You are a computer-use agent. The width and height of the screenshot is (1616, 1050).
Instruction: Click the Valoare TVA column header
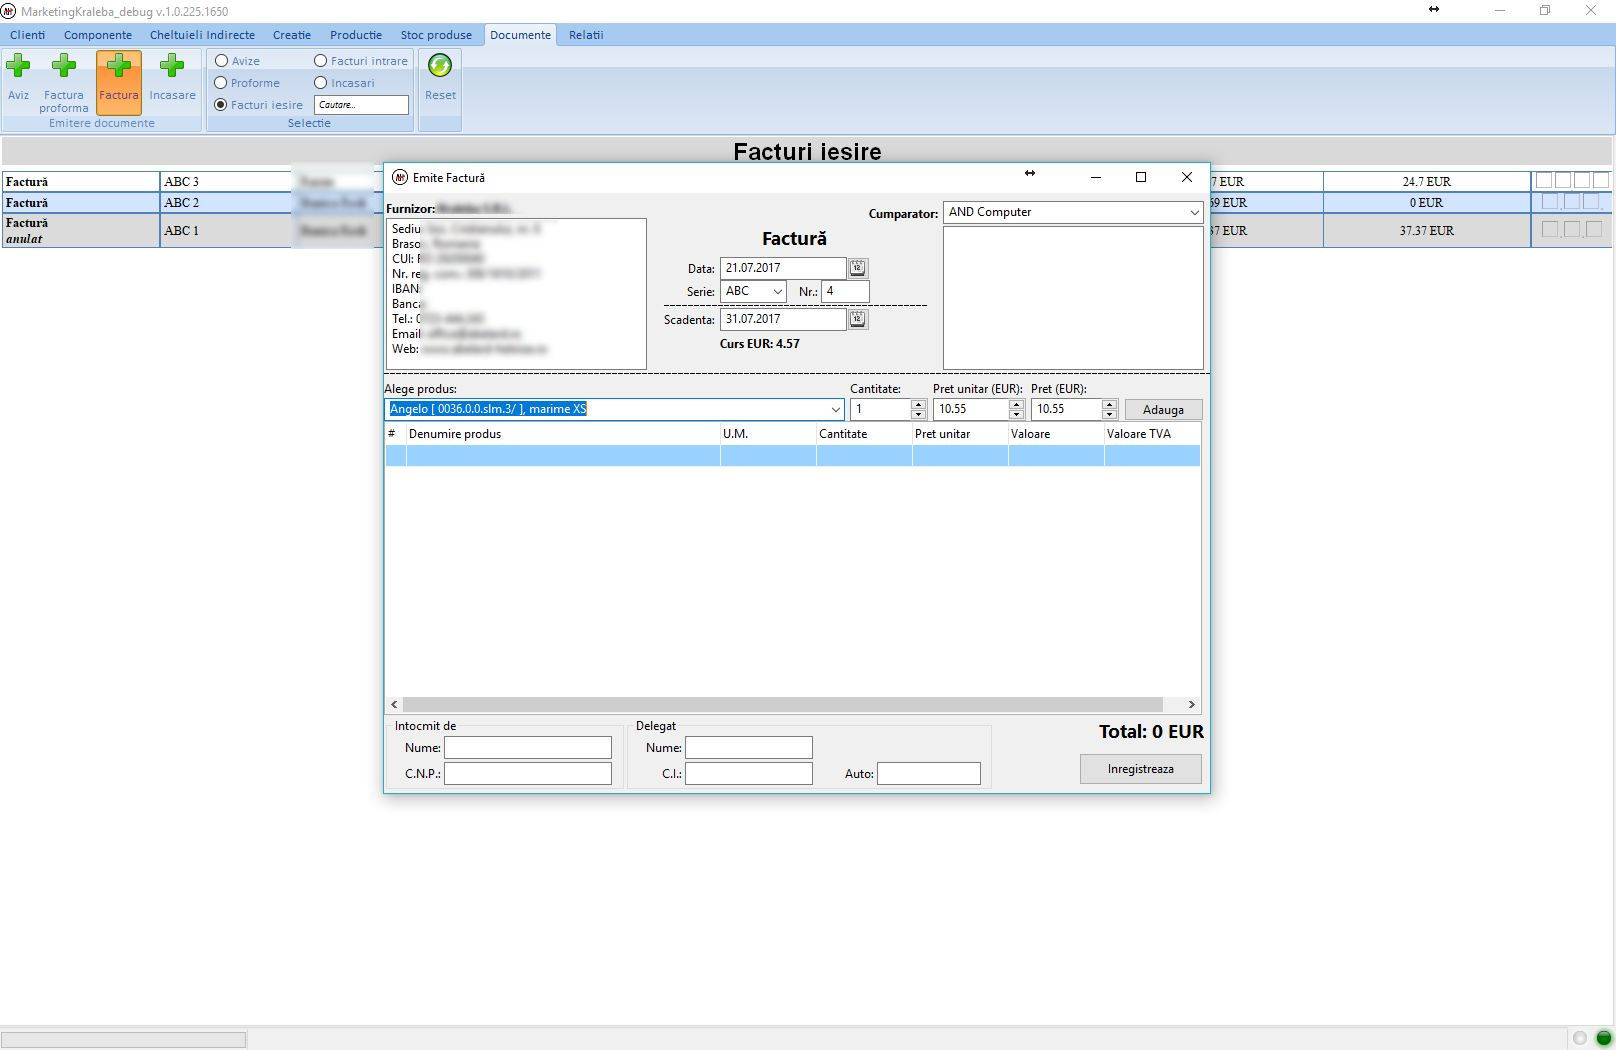1152,434
